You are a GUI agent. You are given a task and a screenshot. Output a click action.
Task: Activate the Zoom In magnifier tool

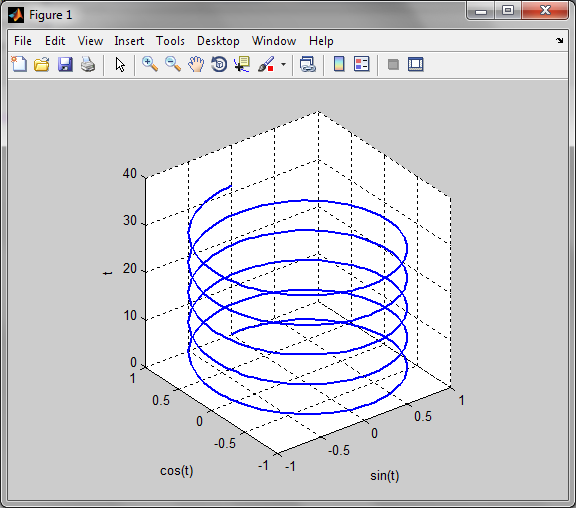(x=150, y=64)
